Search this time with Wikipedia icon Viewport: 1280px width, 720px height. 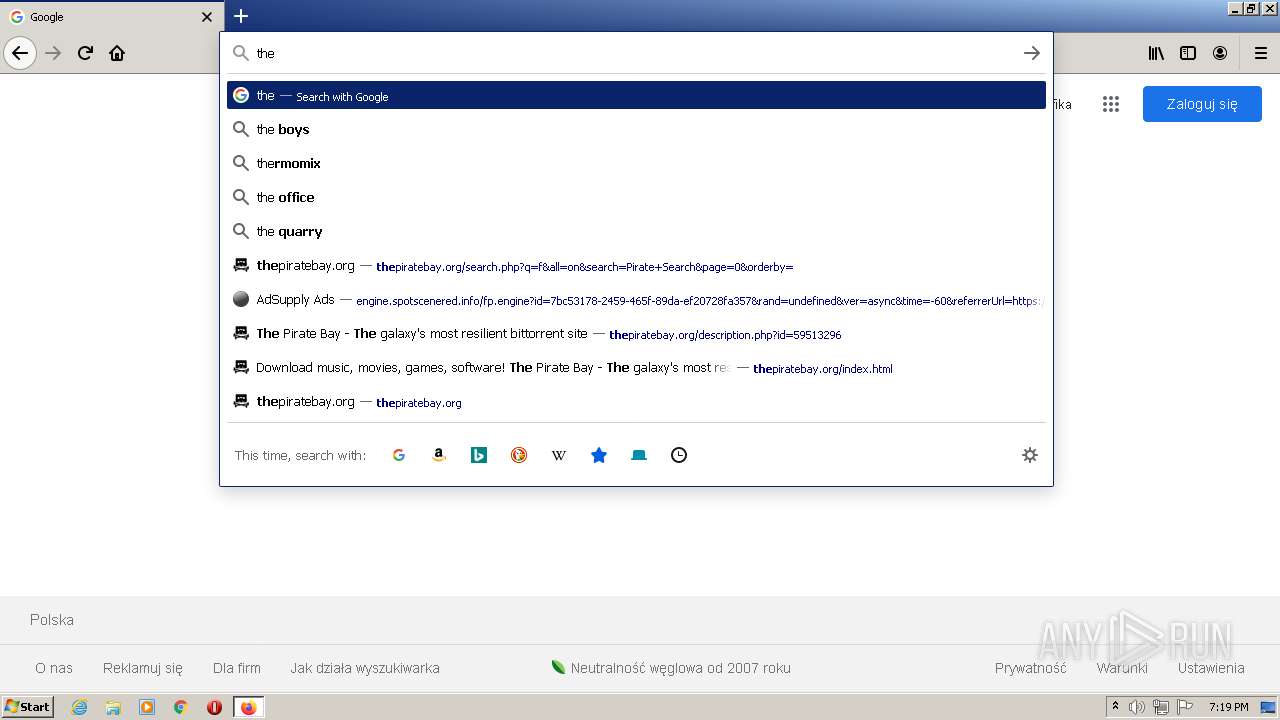(x=559, y=455)
